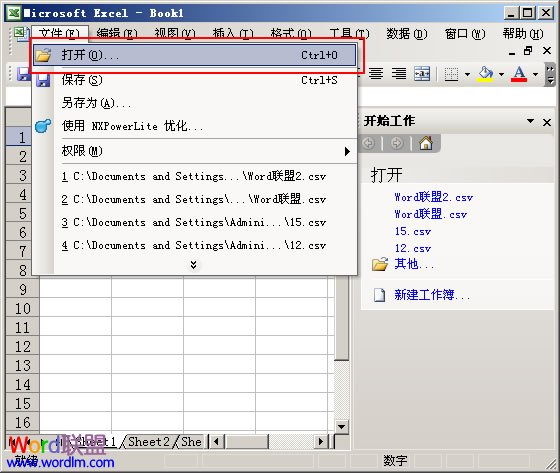This screenshot has width=560, height=473.
Task: Click the task pane home icon
Action: 426,143
